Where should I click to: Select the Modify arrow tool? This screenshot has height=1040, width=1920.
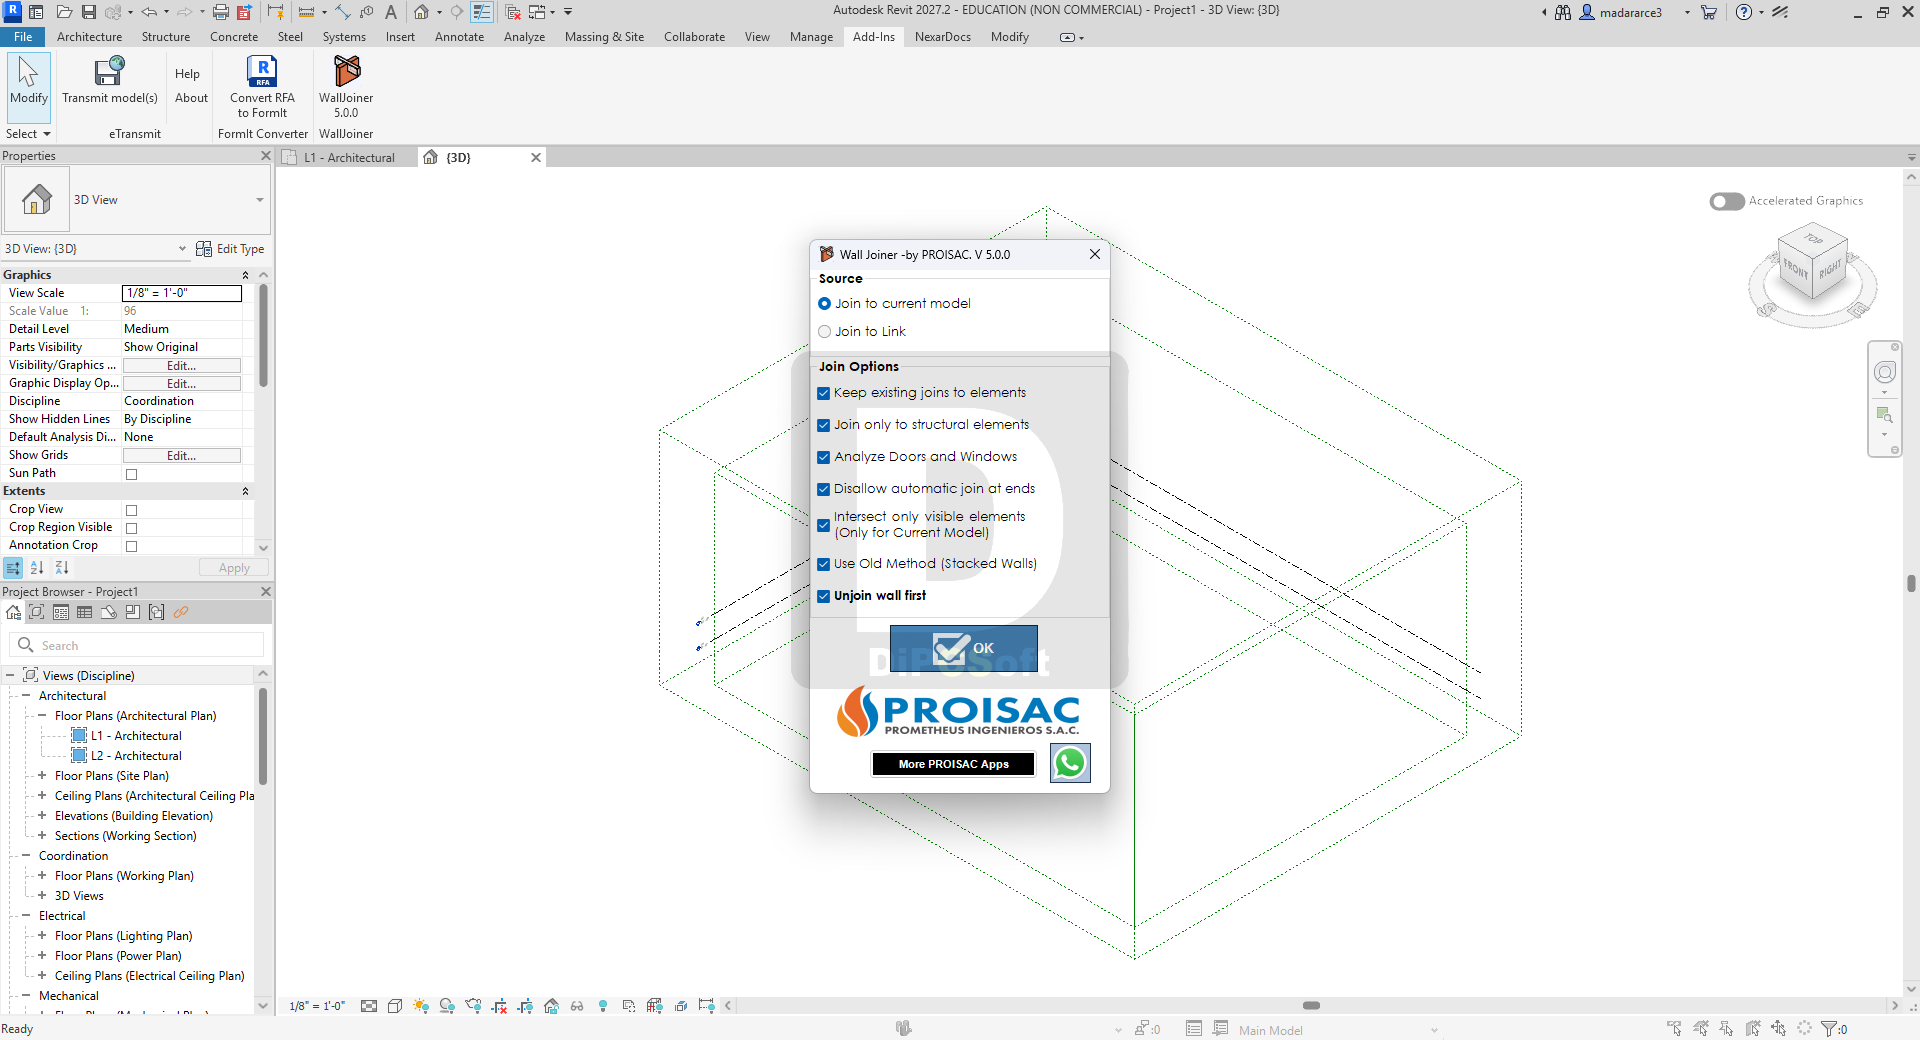(x=29, y=86)
